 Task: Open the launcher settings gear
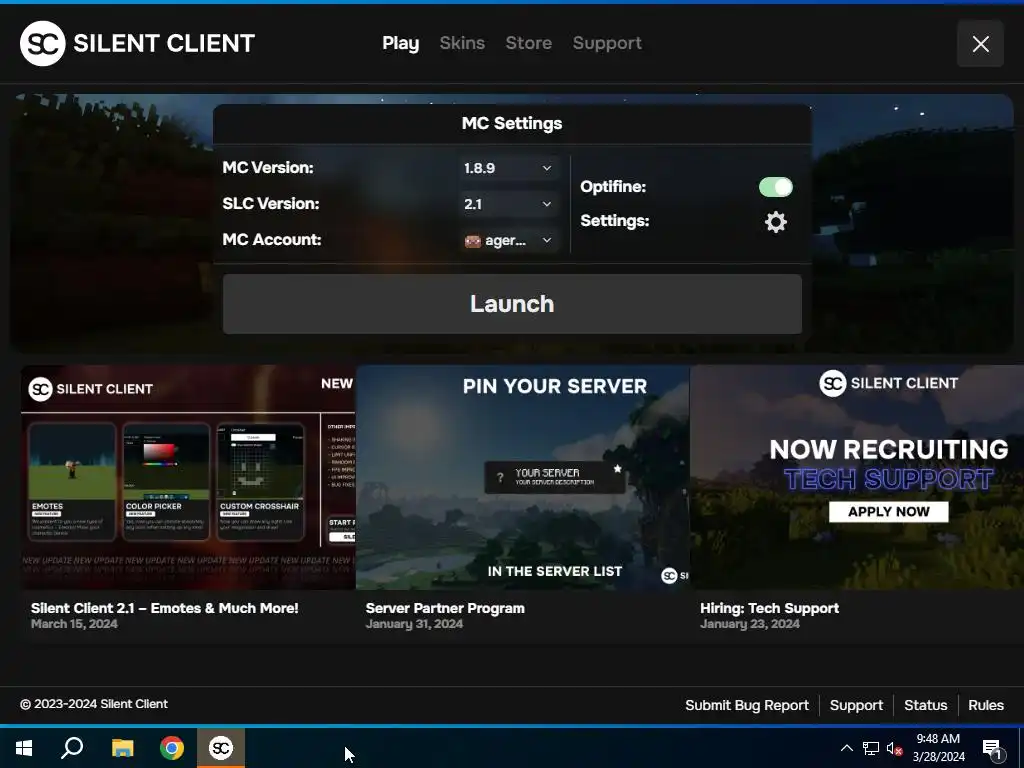tap(775, 222)
